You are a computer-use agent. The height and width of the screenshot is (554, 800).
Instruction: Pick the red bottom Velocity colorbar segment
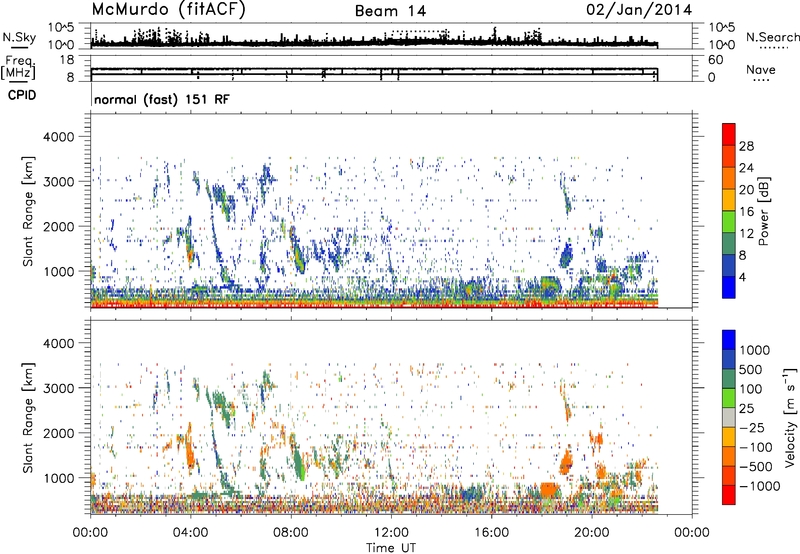tap(729, 495)
